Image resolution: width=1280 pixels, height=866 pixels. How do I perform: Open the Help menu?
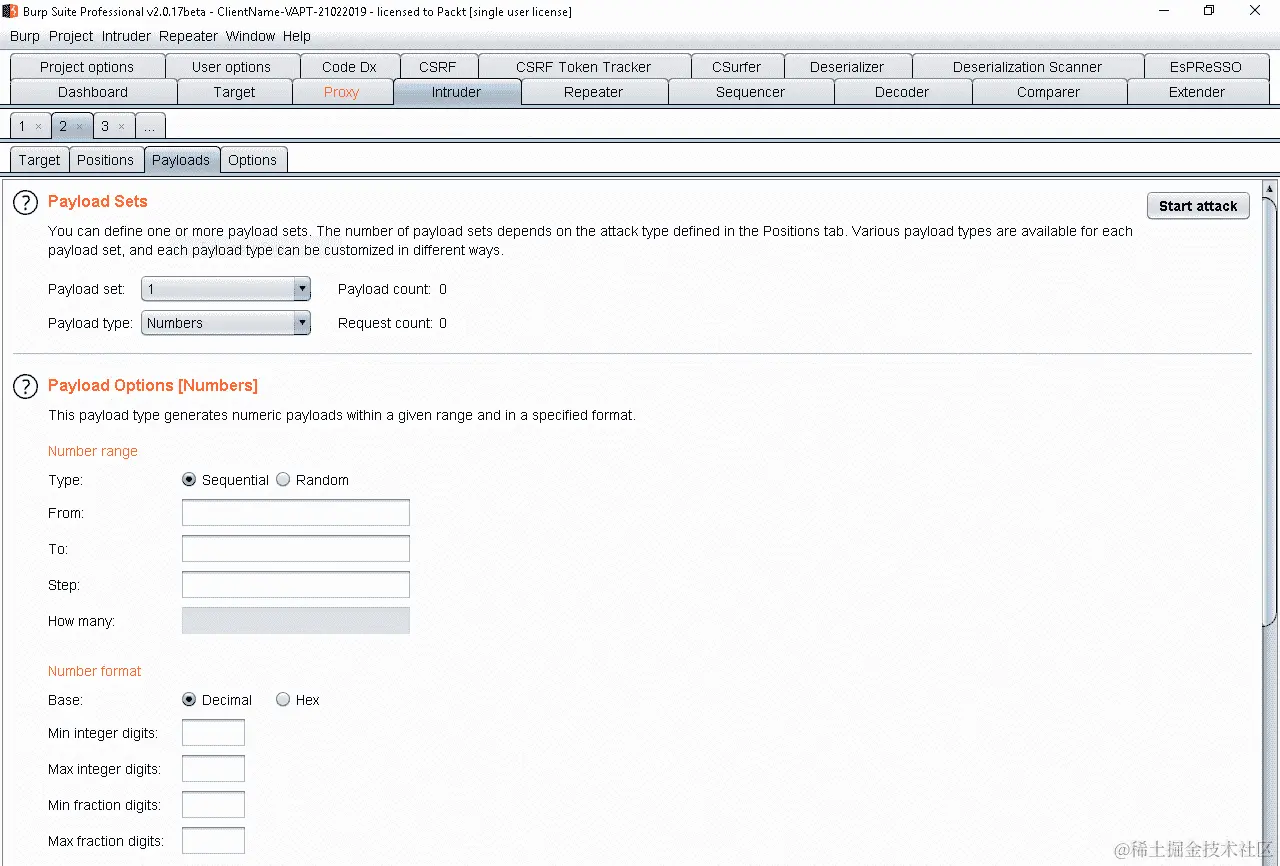(x=297, y=36)
